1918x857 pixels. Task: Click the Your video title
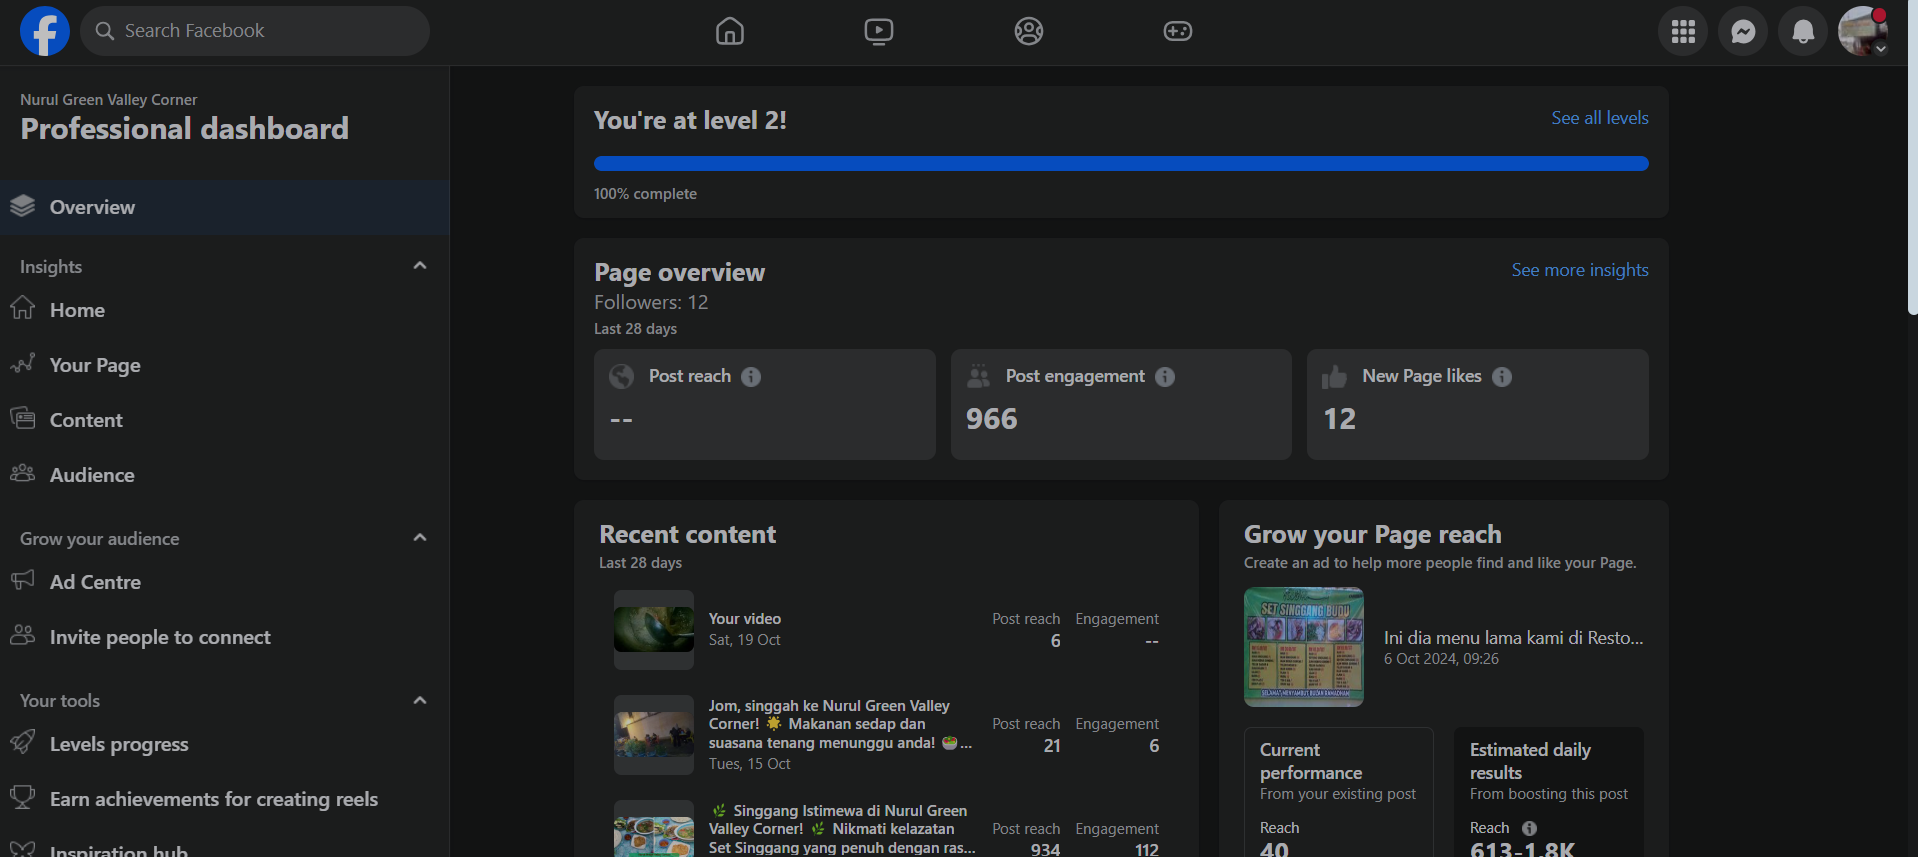(x=745, y=619)
